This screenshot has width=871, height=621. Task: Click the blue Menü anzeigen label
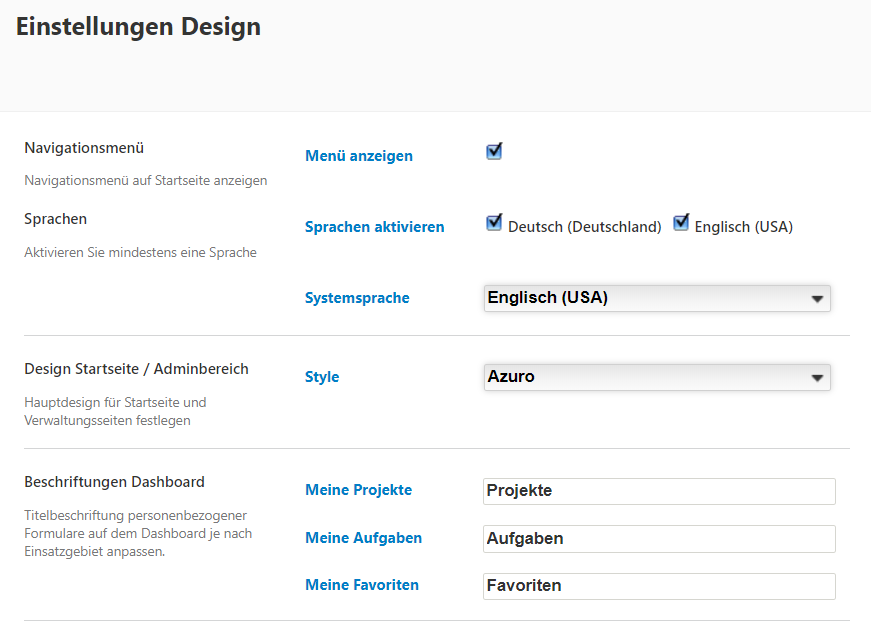pos(358,156)
